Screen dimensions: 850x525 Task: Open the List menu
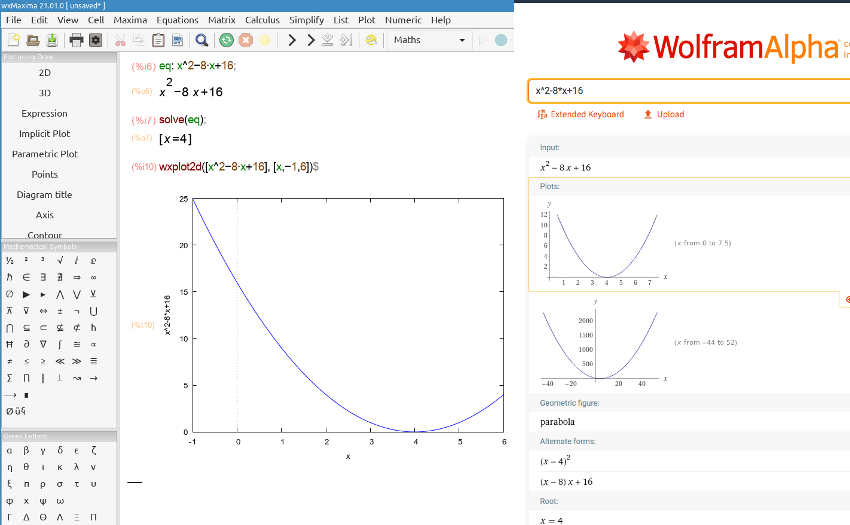click(341, 20)
